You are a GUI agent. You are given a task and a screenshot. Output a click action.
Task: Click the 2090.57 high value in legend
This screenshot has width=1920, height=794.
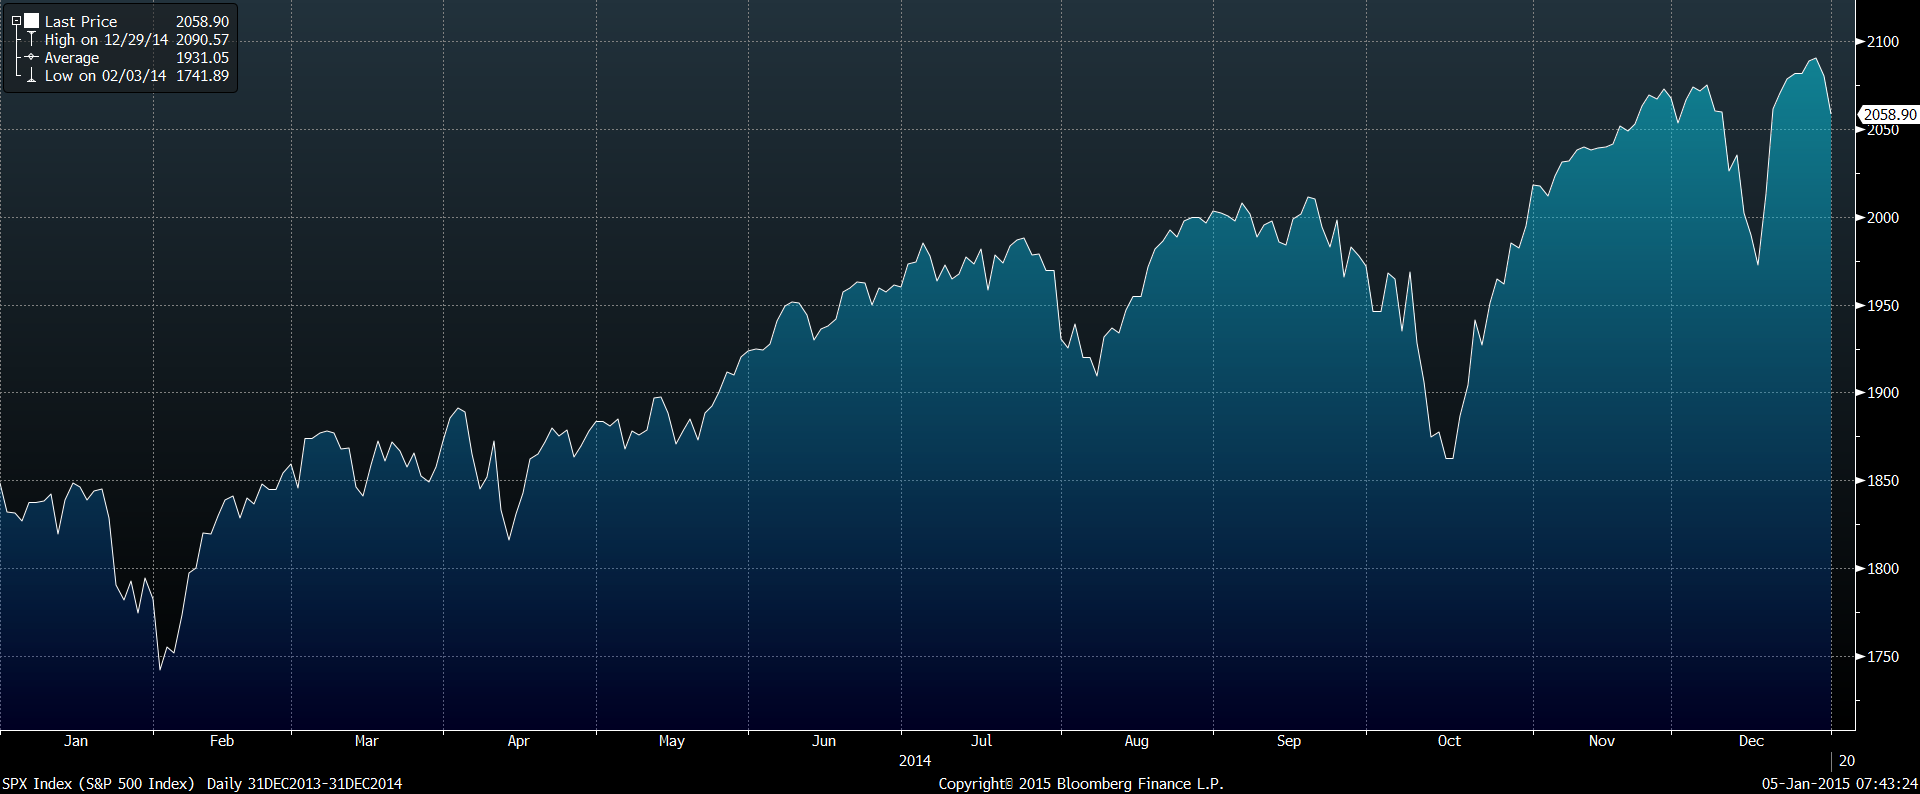(x=202, y=40)
